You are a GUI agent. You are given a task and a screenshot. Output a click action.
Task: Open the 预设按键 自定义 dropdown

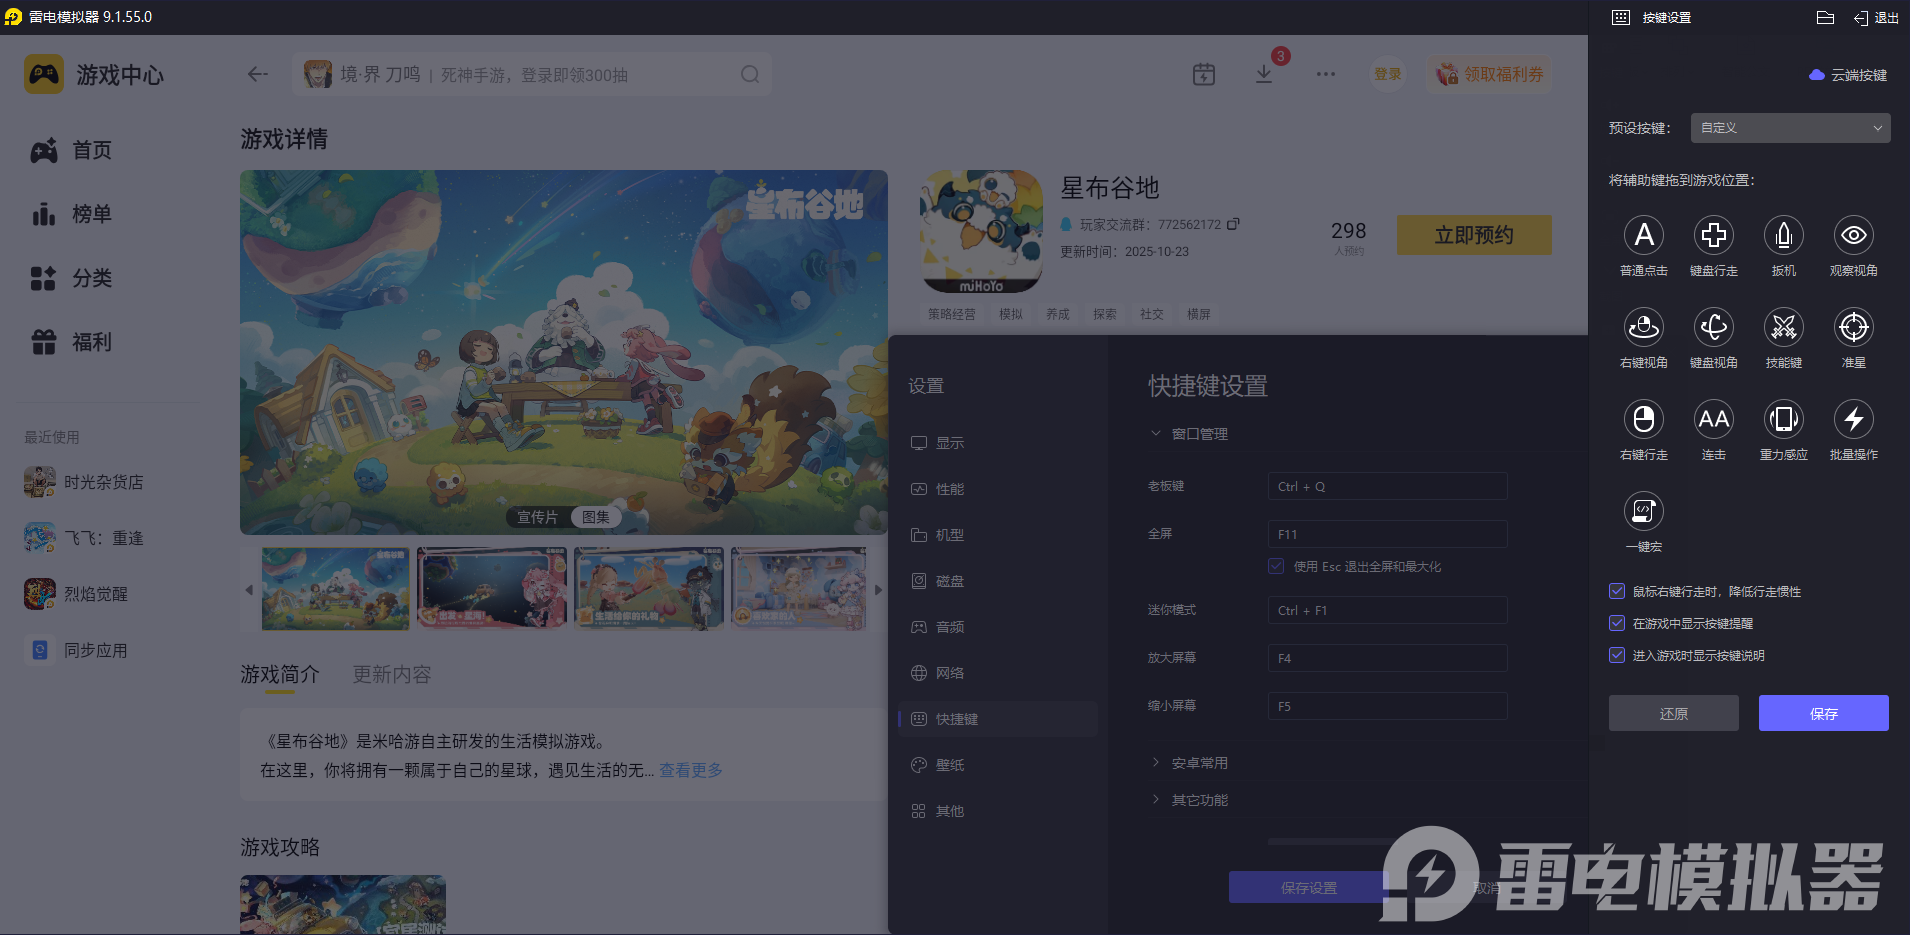[1788, 128]
